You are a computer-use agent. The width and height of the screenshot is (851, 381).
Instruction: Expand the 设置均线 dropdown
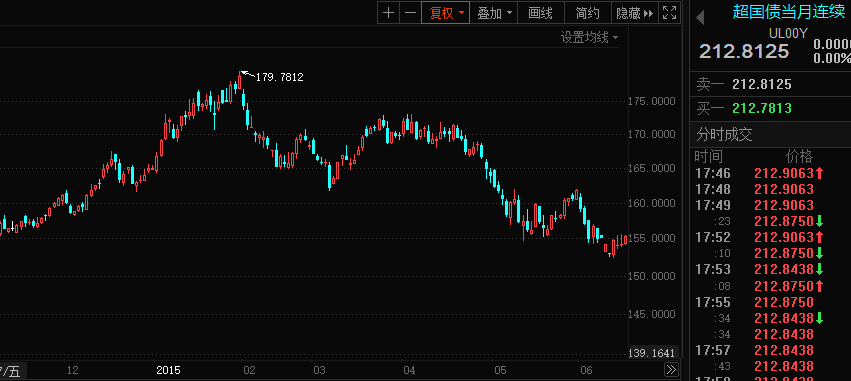(x=589, y=37)
